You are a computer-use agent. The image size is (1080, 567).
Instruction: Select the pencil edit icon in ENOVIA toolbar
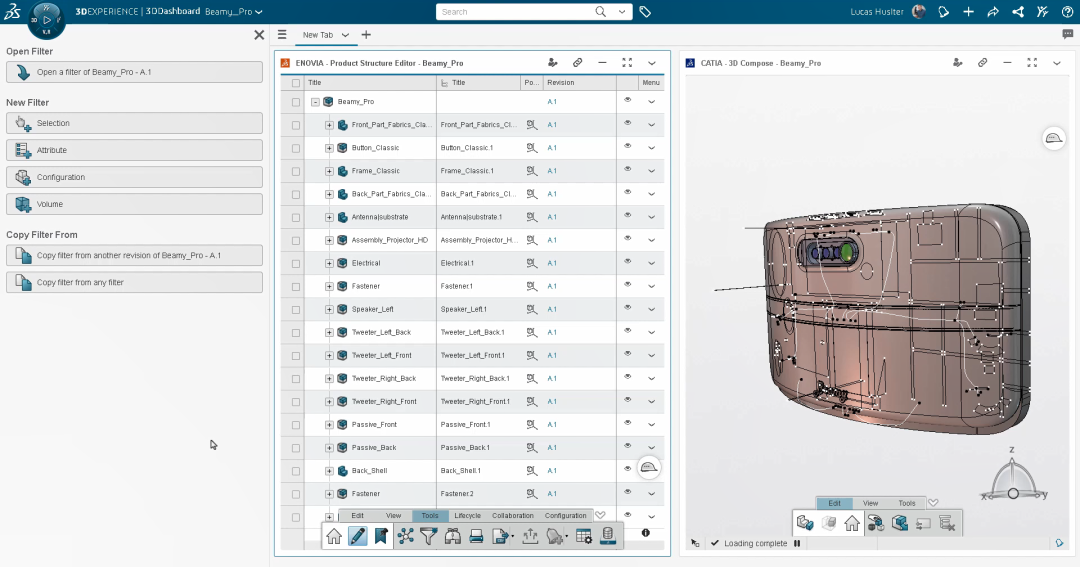[357, 536]
